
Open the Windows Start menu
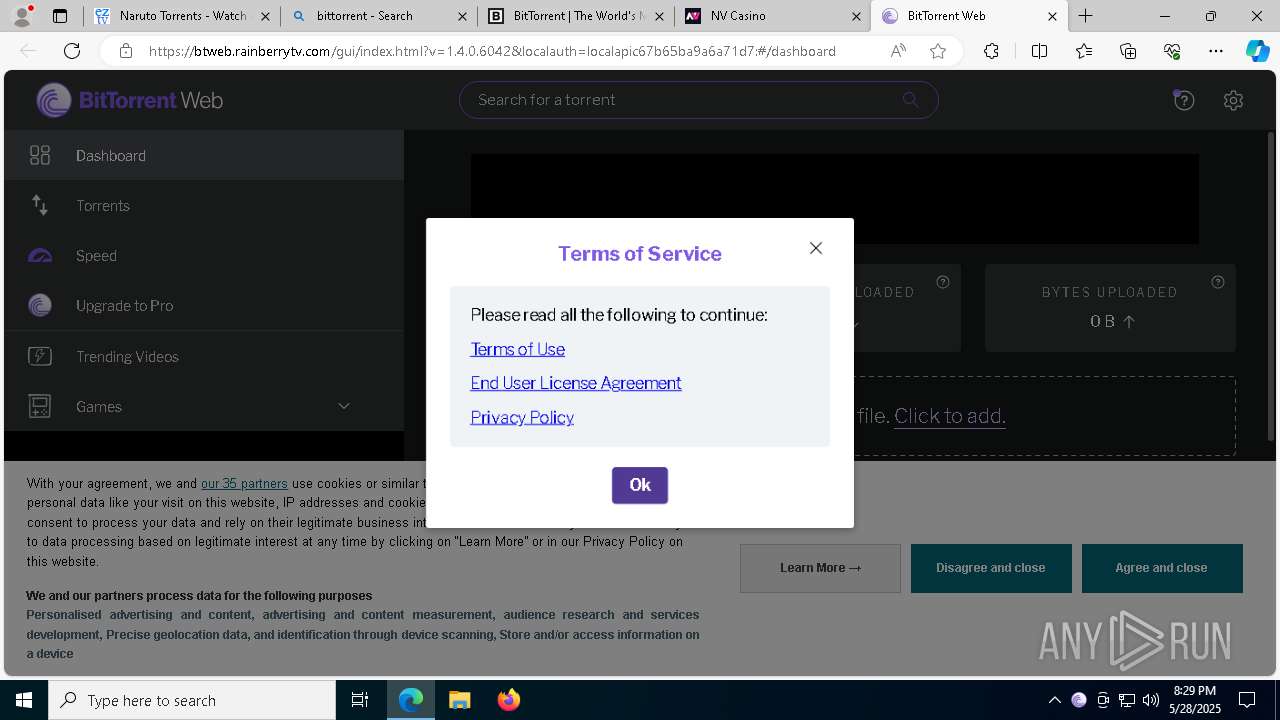24,700
